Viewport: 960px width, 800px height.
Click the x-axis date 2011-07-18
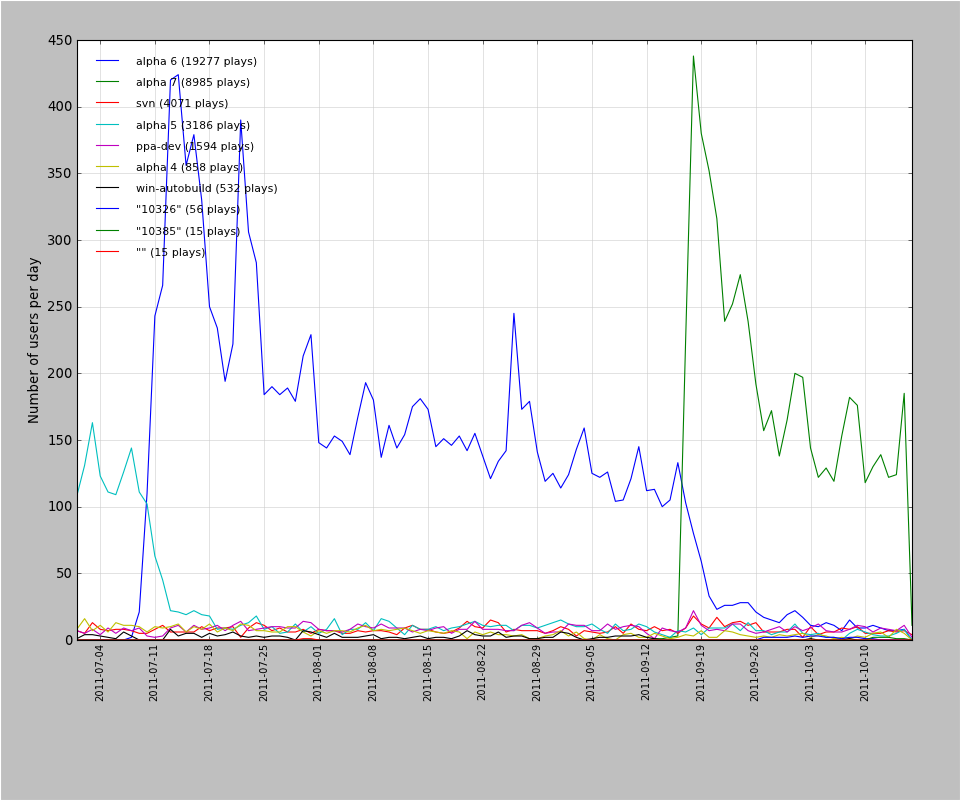208,673
